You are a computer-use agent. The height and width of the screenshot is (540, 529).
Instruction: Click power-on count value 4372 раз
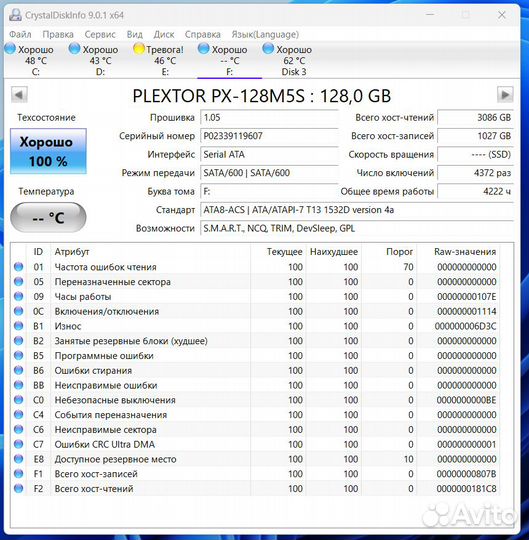tap(475, 173)
